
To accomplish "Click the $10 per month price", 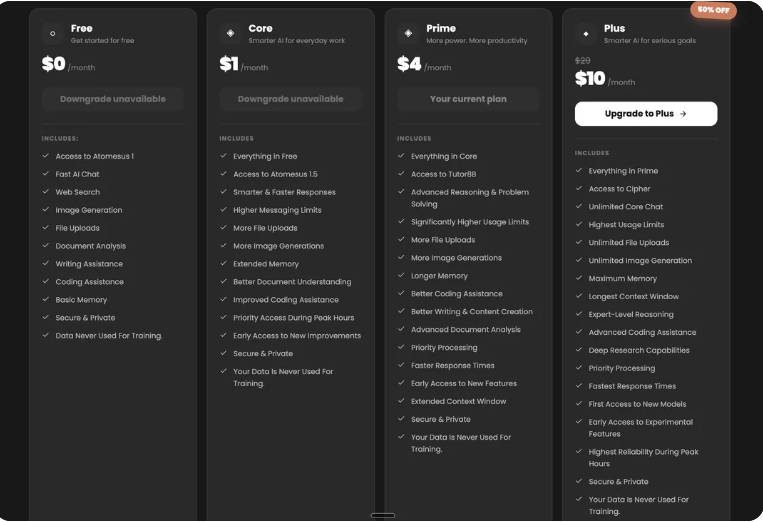I will pyautogui.click(x=605, y=79).
